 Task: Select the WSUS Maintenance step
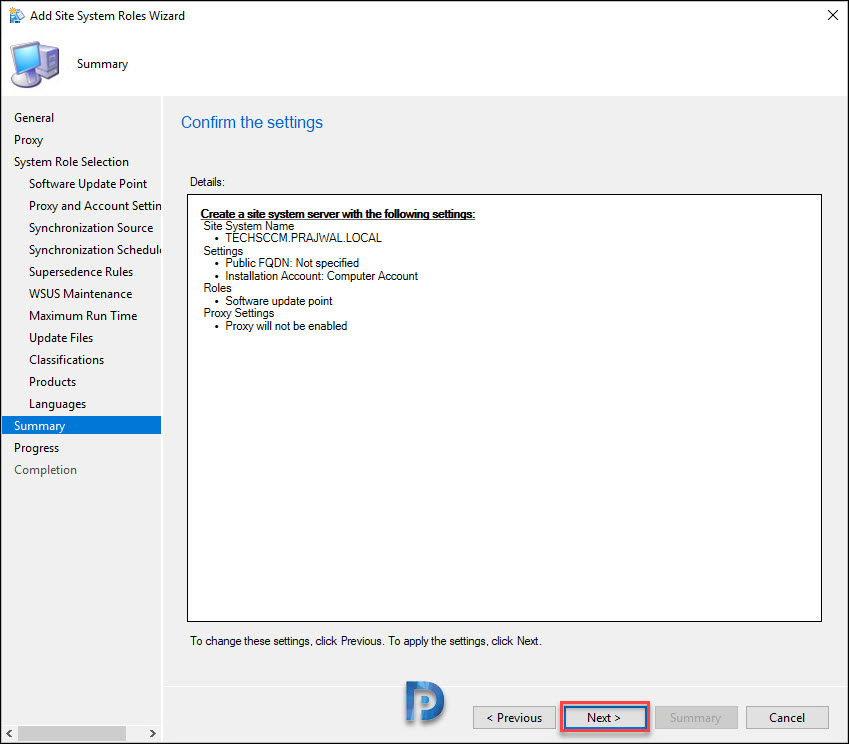pyautogui.click(x=81, y=294)
